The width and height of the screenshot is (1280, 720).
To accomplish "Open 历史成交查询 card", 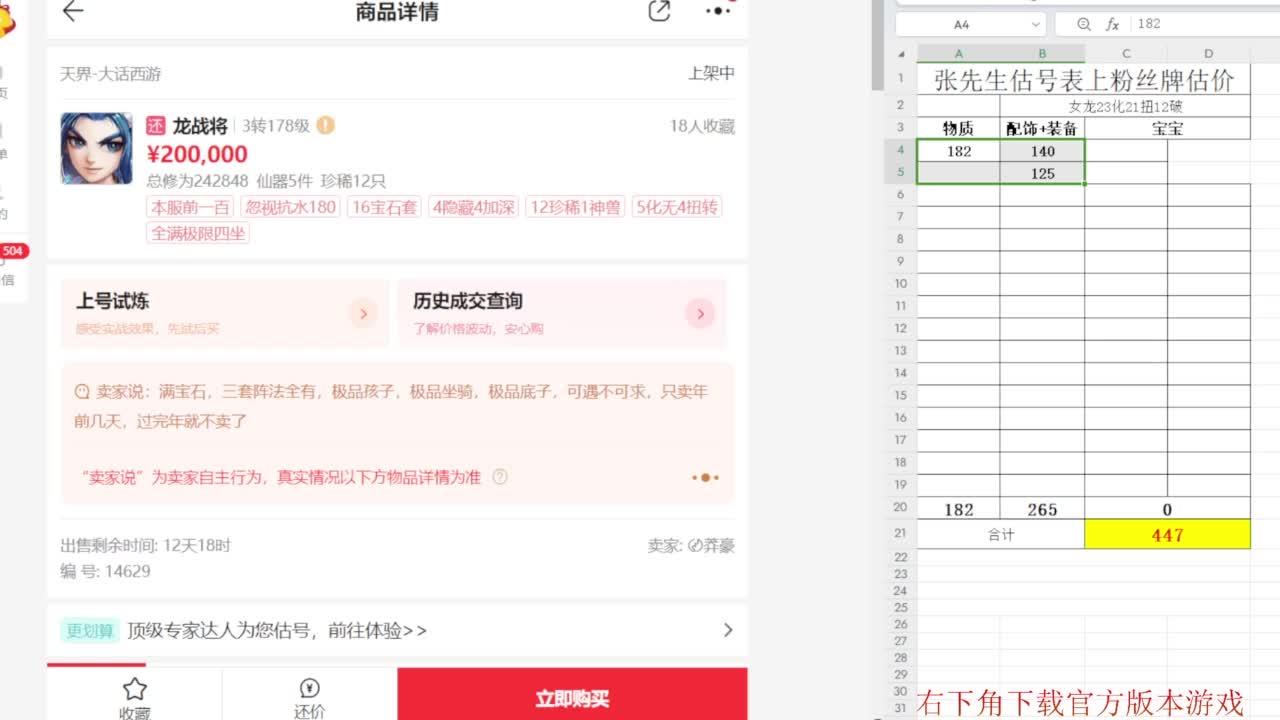I will pyautogui.click(x=562, y=313).
